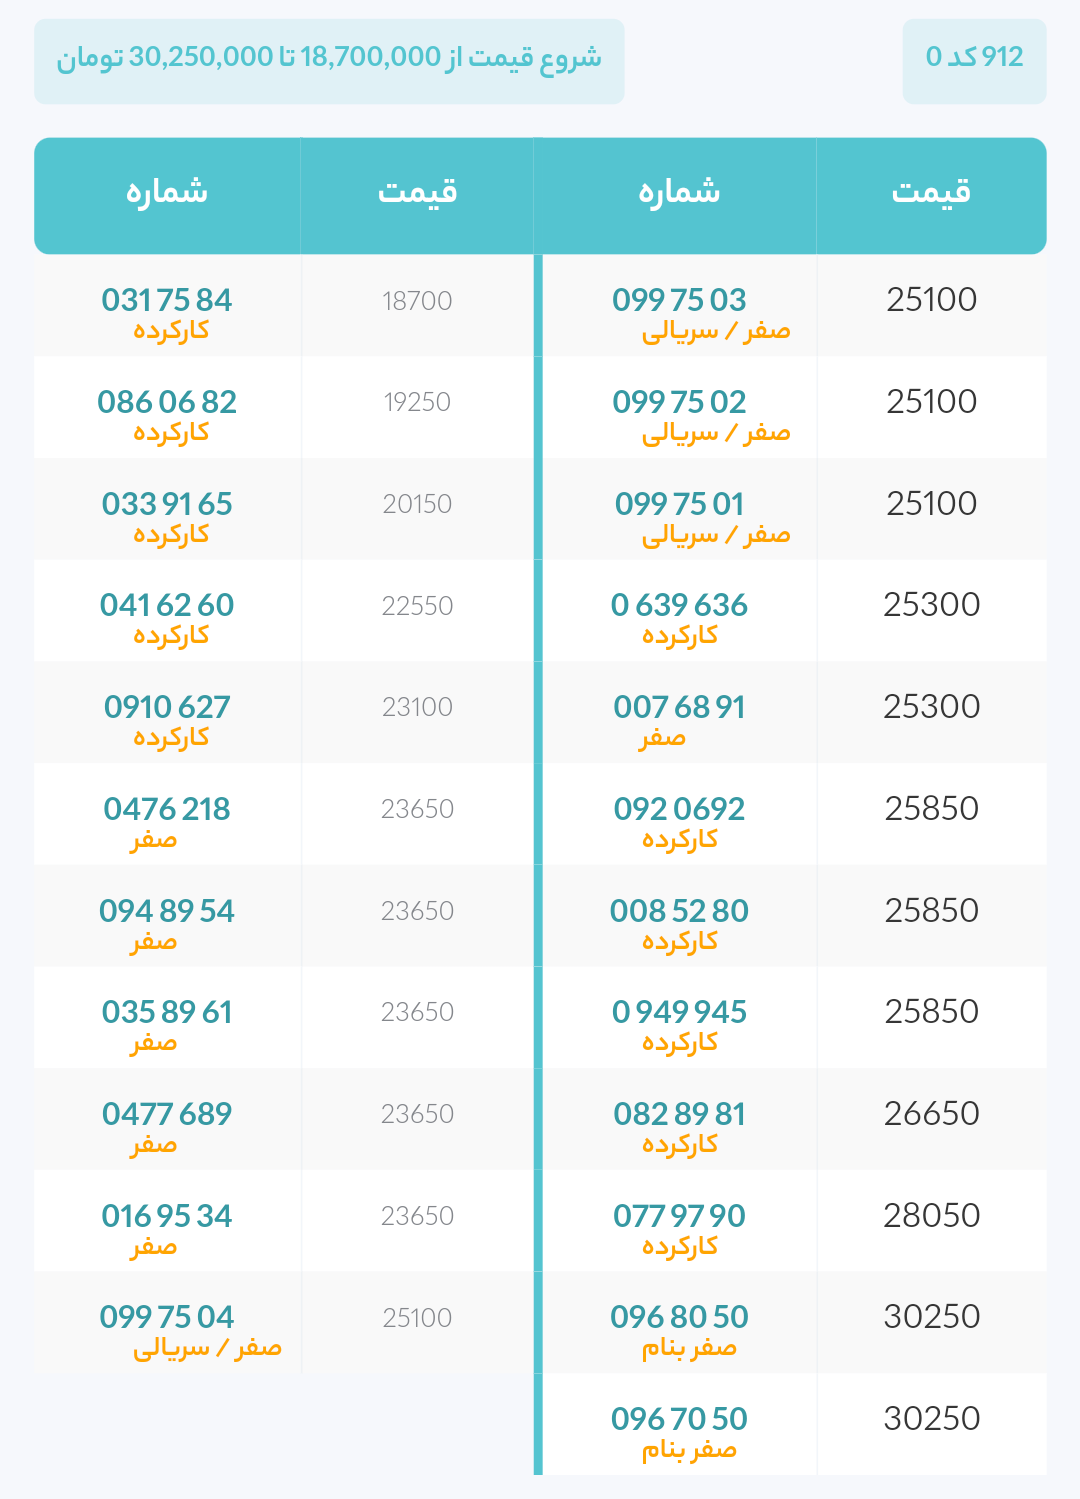Open number 077 97 90 listing
The width and height of the screenshot is (1080, 1499).
tap(679, 1216)
